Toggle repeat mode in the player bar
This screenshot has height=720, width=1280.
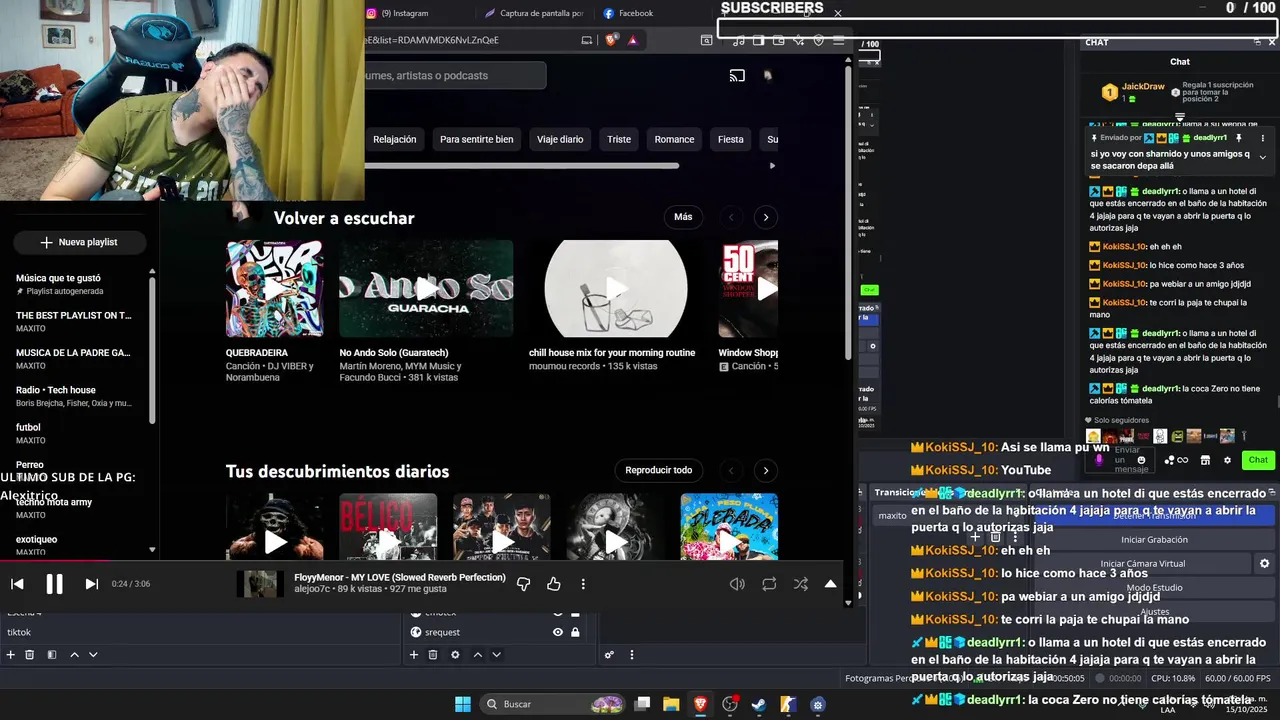[x=769, y=584]
